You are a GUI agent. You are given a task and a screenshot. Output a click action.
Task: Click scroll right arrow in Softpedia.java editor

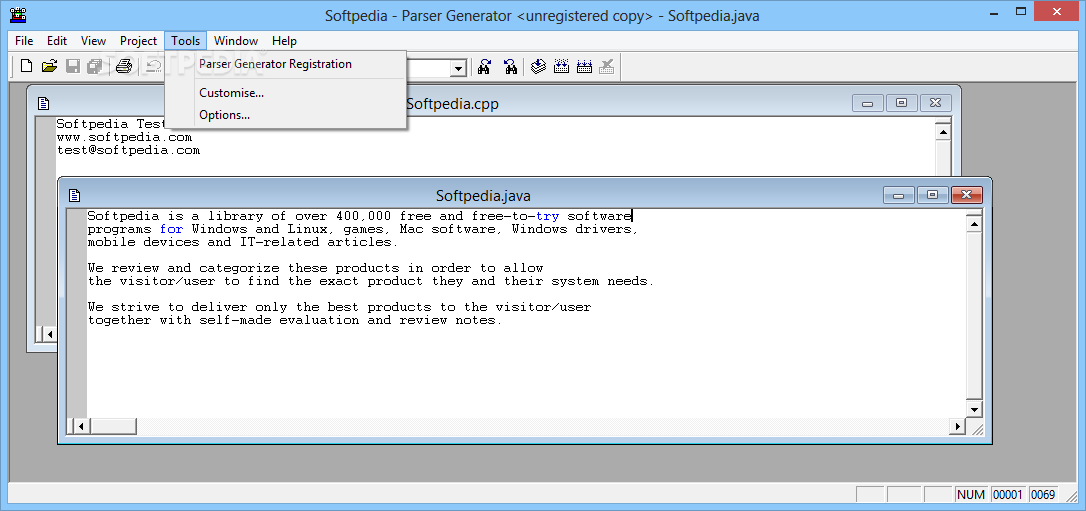coord(958,427)
